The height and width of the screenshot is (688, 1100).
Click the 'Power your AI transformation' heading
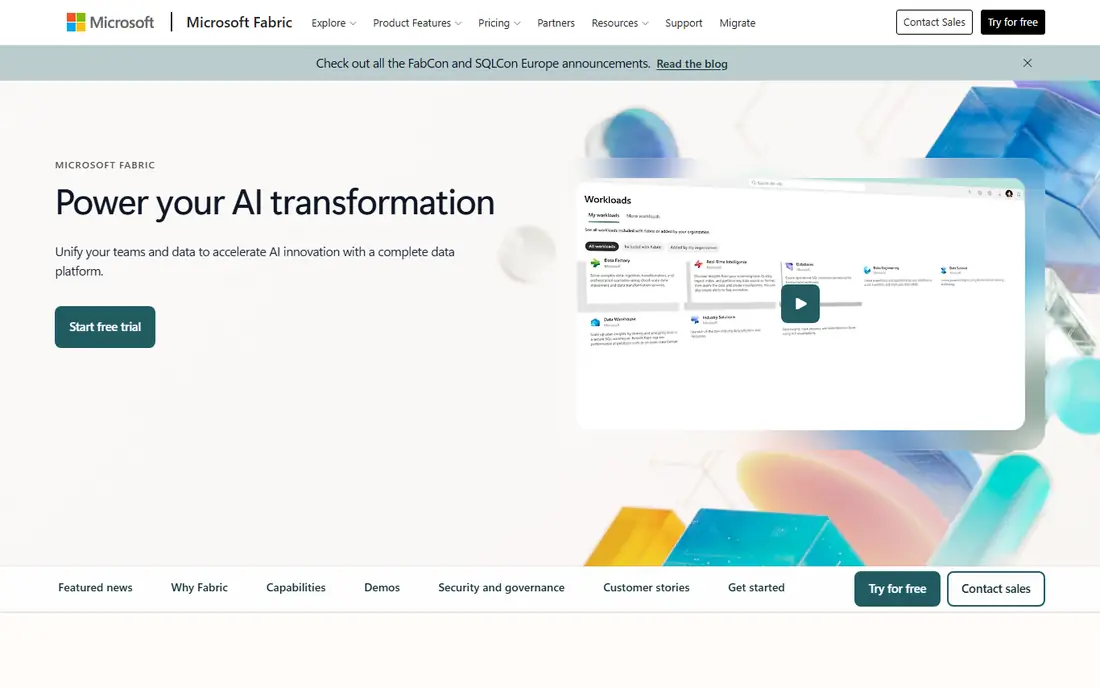coord(275,203)
